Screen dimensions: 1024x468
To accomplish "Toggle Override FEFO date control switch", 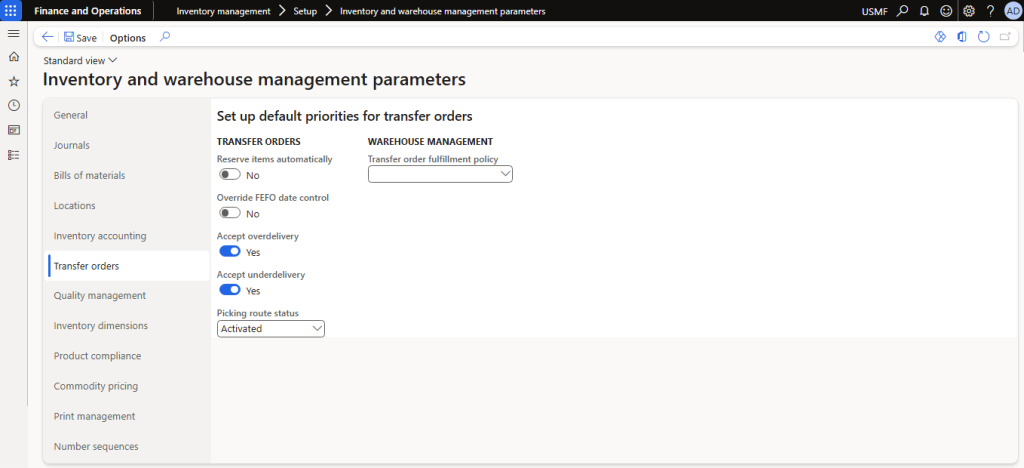I will (x=230, y=213).
